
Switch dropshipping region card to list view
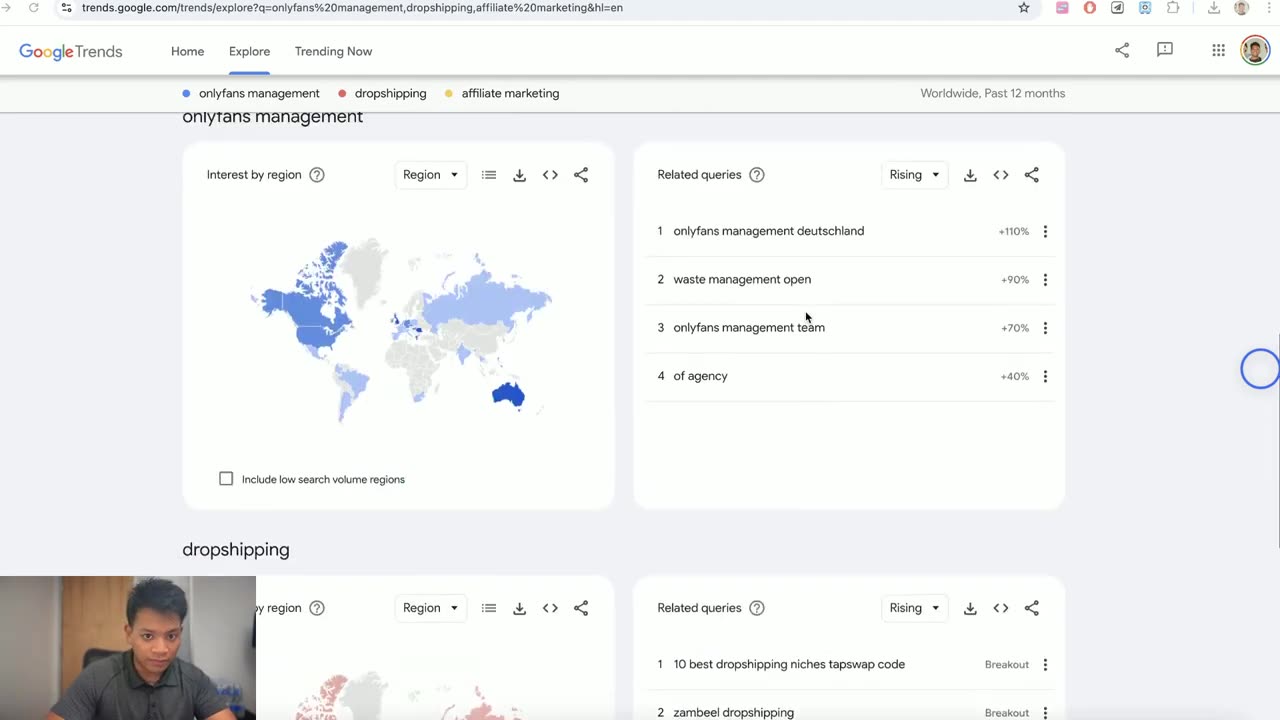coord(489,608)
